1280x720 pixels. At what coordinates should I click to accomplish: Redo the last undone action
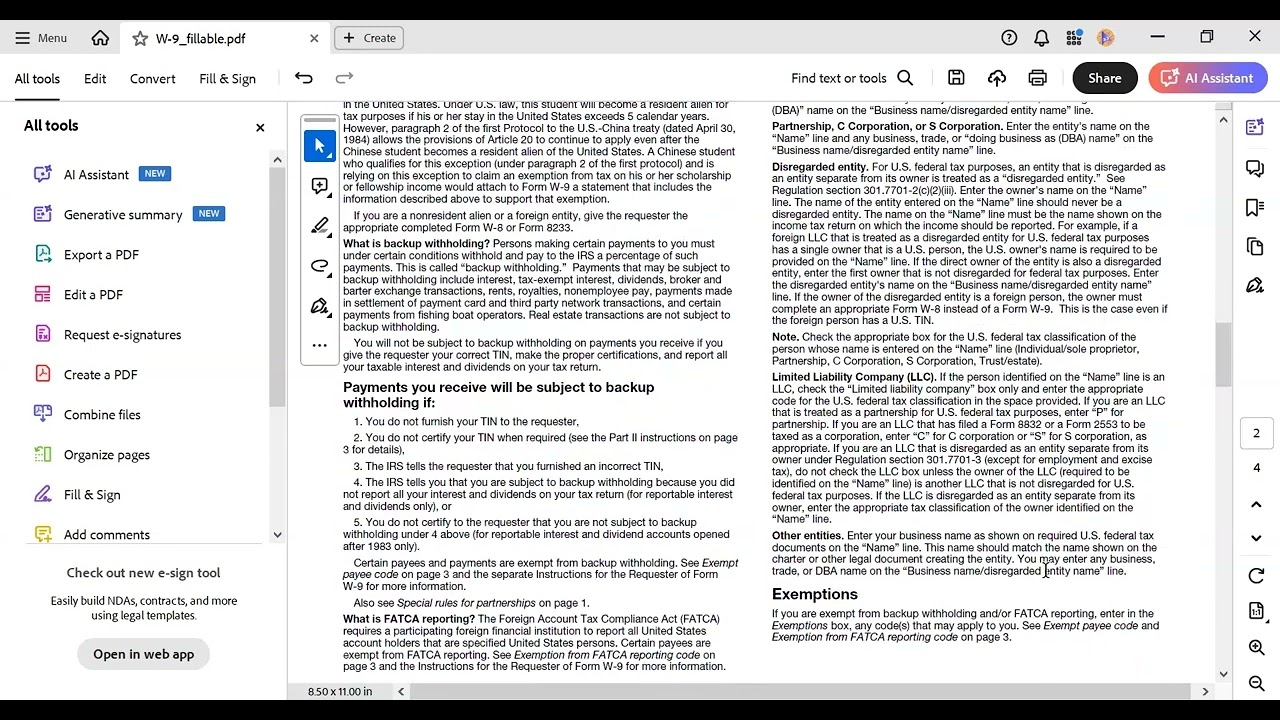(x=344, y=78)
